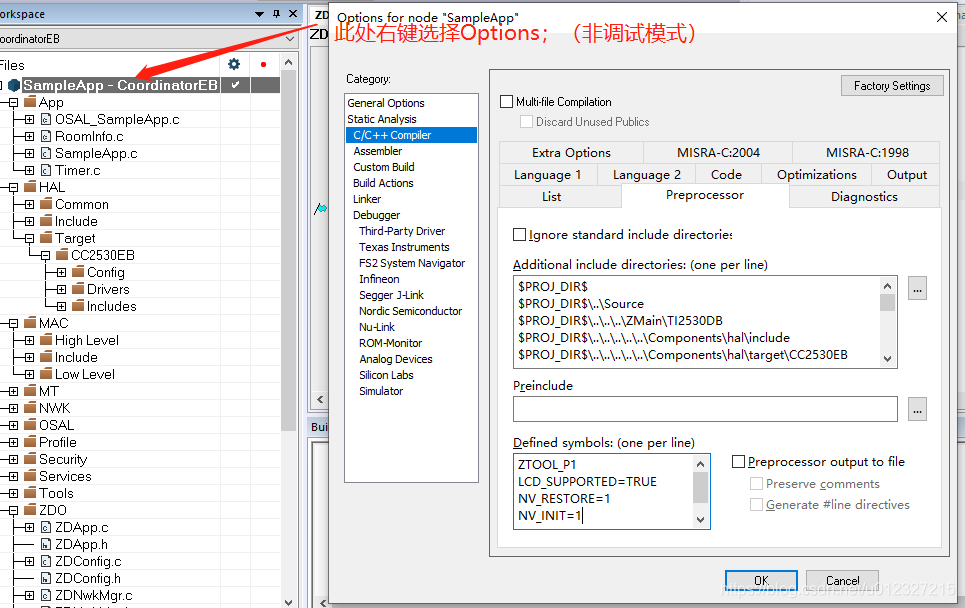Open the Output tab

point(907,175)
